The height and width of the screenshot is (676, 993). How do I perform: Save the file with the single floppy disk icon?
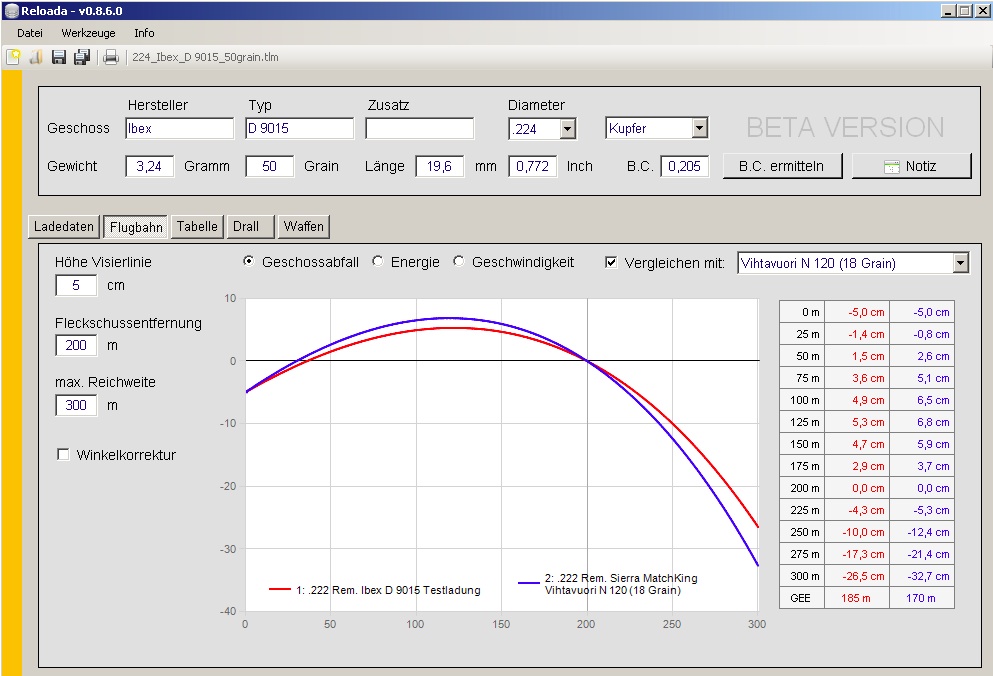point(59,57)
